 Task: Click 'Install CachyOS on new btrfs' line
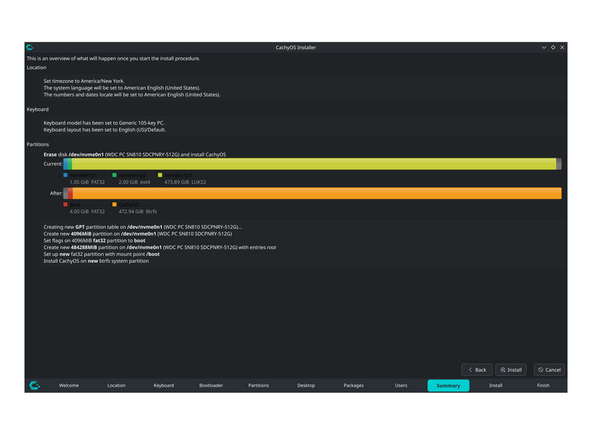(96, 261)
